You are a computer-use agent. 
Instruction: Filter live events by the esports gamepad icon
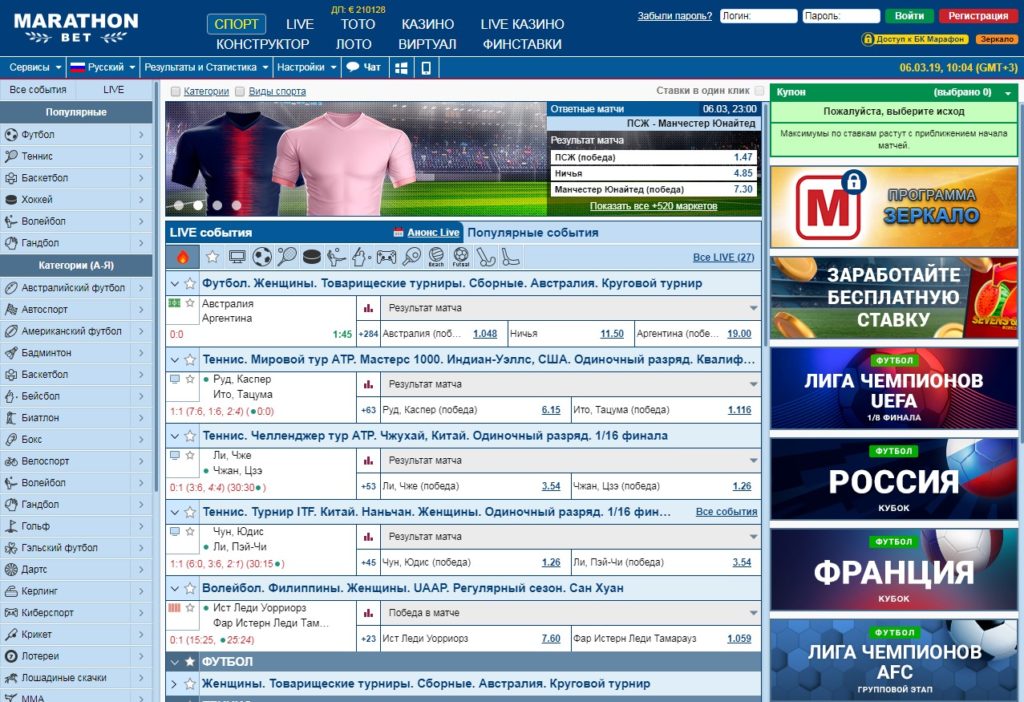click(x=386, y=257)
